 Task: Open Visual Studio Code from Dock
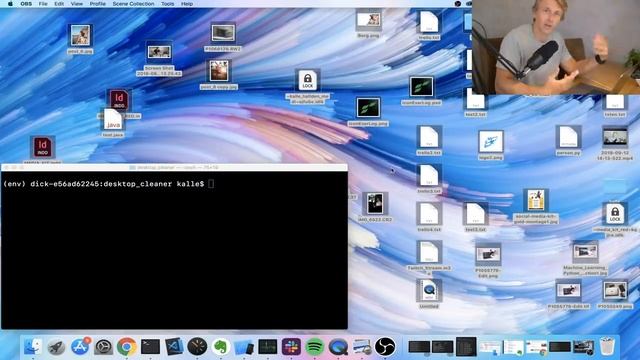[174, 347]
